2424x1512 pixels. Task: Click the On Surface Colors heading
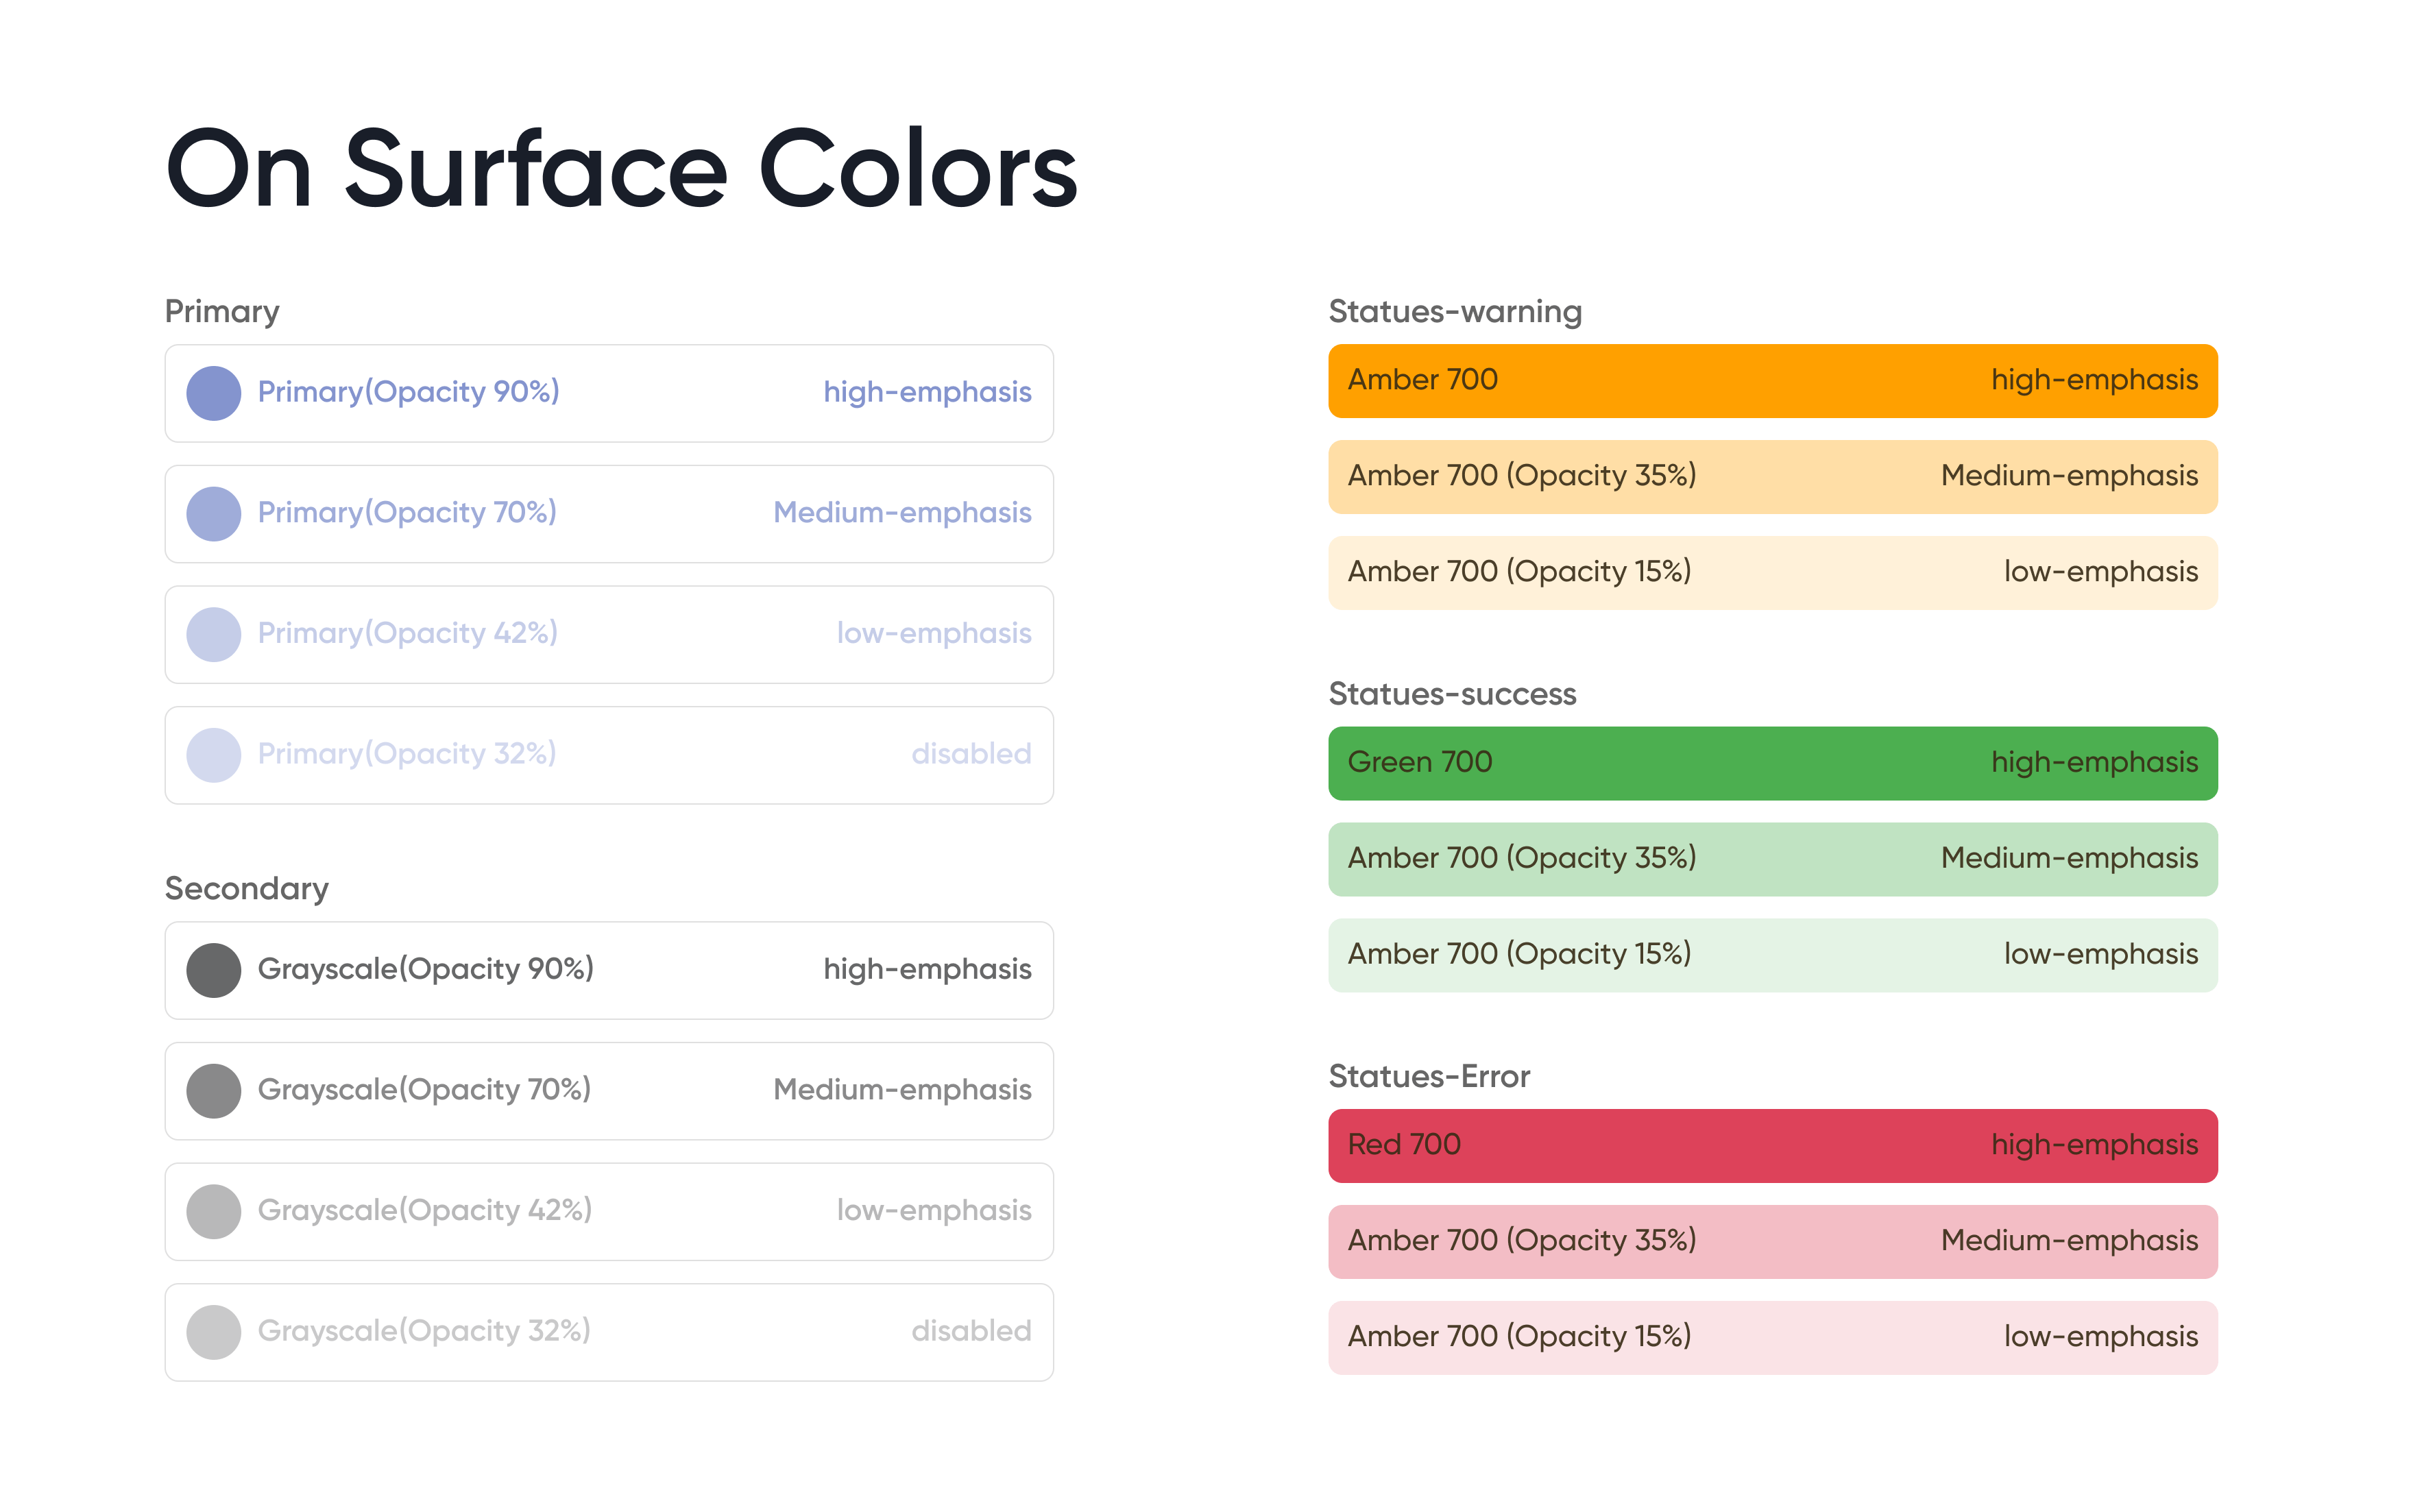621,169
